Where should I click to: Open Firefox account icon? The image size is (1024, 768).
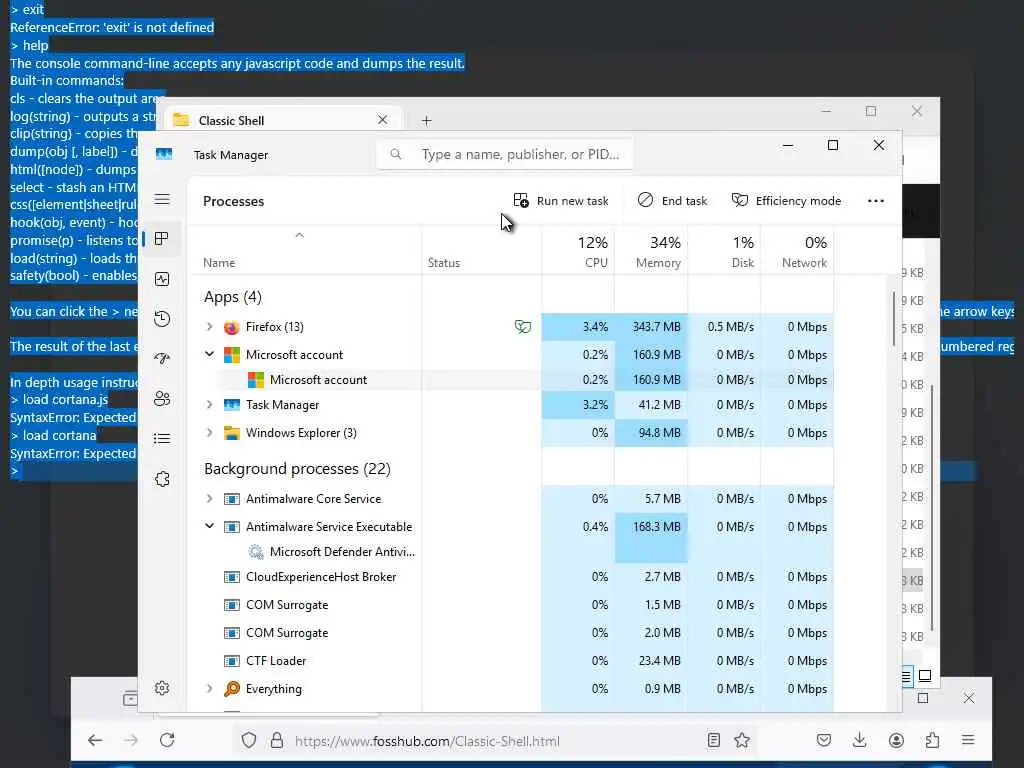click(x=896, y=740)
